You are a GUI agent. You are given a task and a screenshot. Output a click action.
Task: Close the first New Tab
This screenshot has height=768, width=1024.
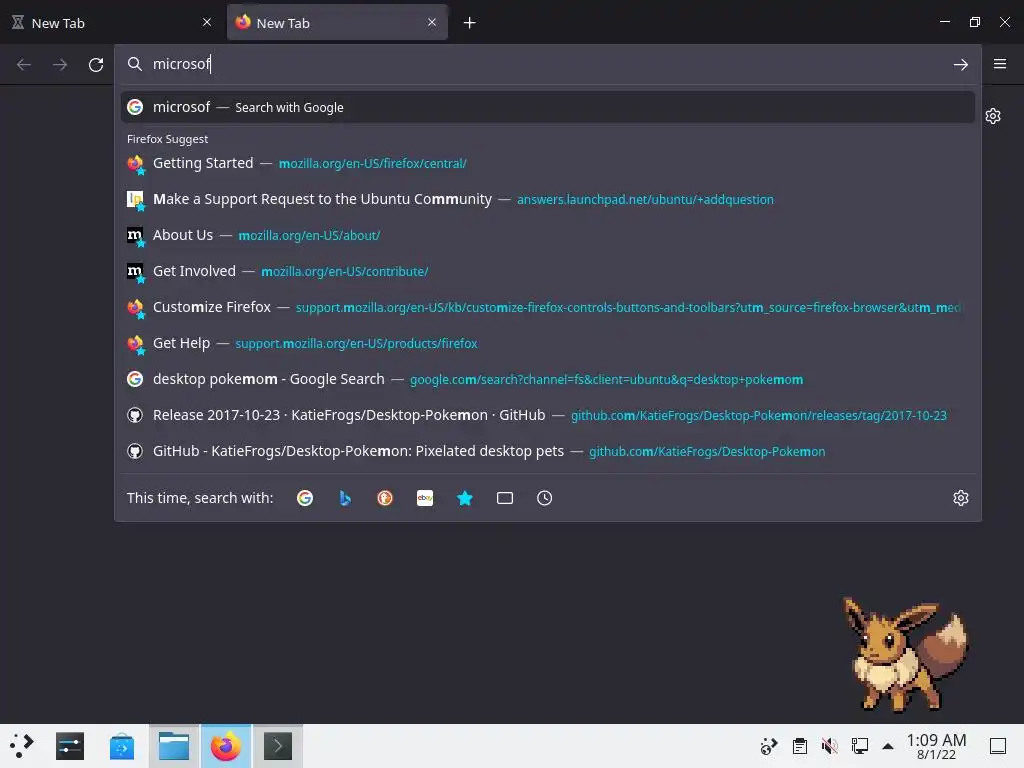click(x=207, y=22)
